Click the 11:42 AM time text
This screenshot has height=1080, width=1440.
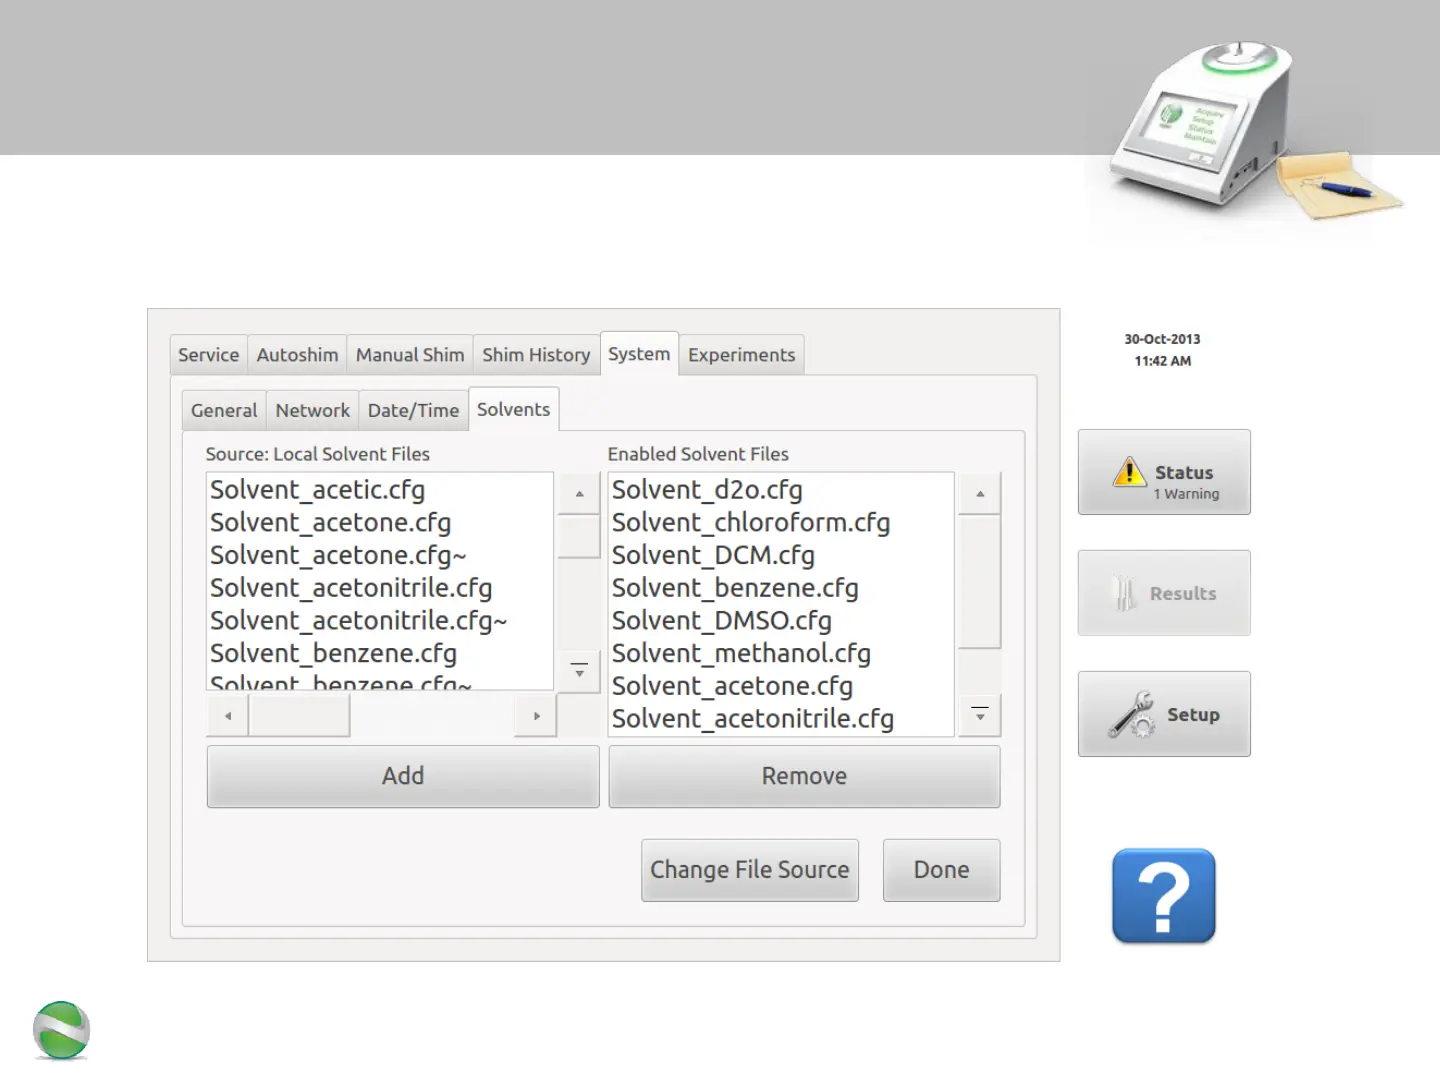pyautogui.click(x=1162, y=361)
